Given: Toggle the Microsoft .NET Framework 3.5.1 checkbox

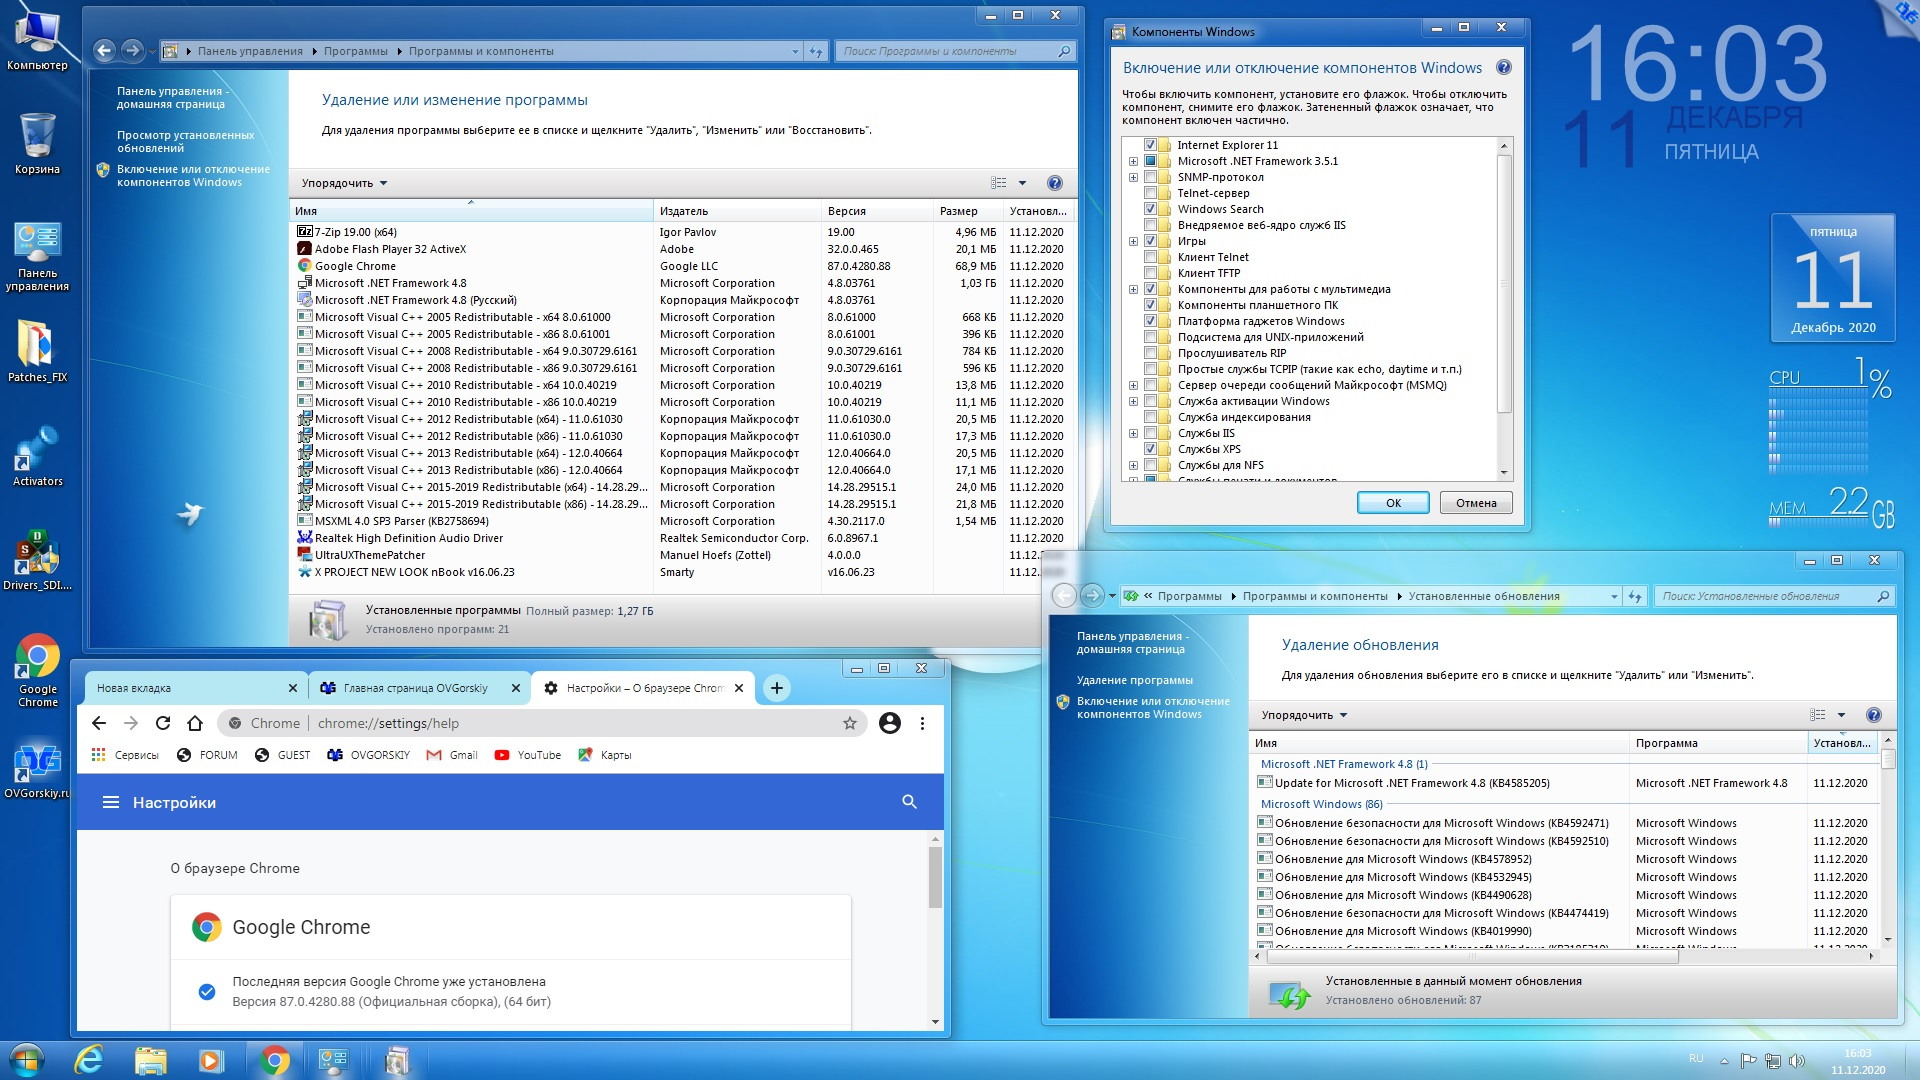Looking at the screenshot, I should [x=1150, y=161].
